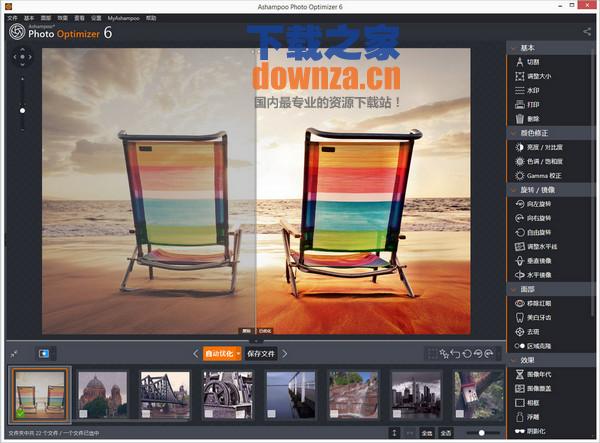The image size is (600, 443).
Task: Go to previous image with left chevron
Action: coord(196,354)
